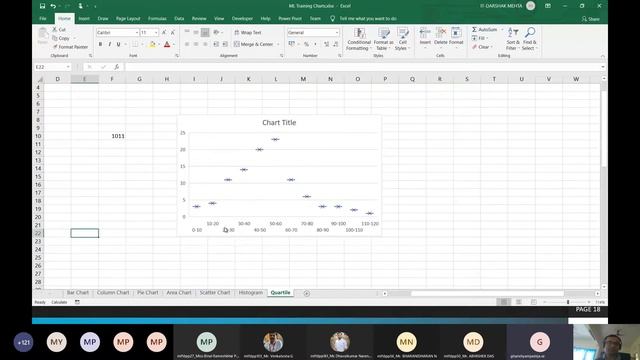Image resolution: width=640 pixels, height=360 pixels.
Task: Open Format as Table gallery
Action: [383, 39]
